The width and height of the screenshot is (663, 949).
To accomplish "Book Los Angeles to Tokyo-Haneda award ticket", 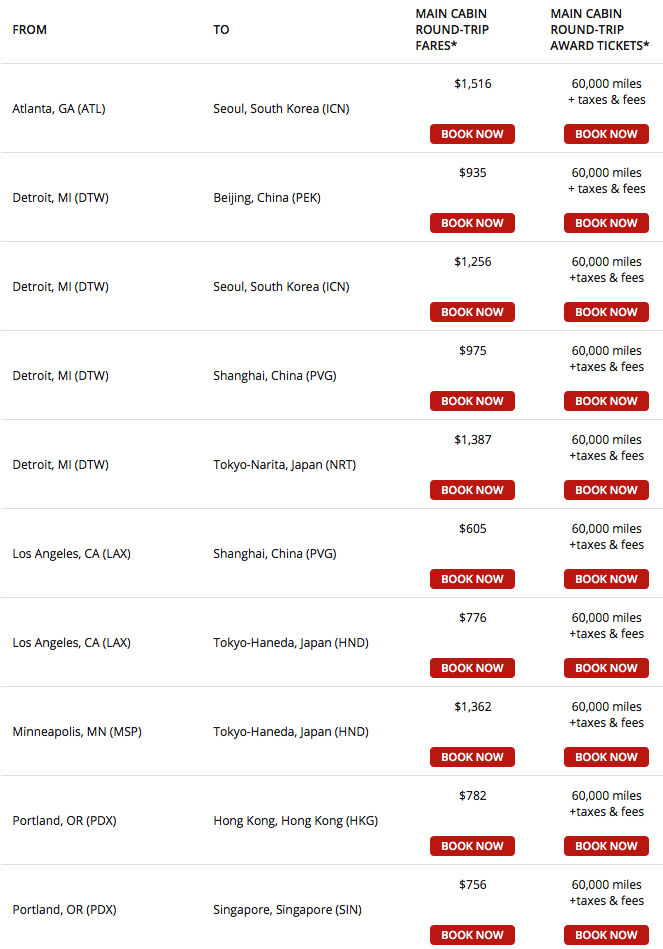I will coord(606,668).
